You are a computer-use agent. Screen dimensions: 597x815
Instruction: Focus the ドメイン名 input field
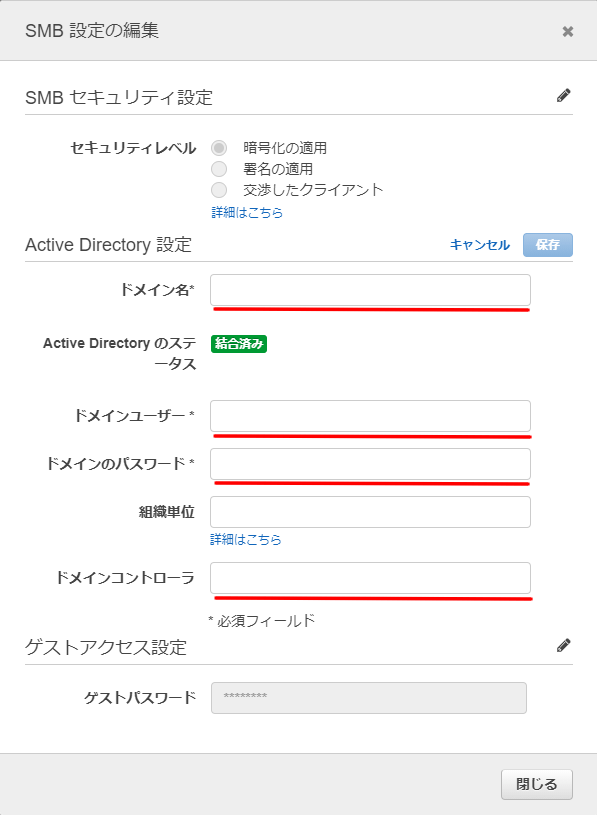pos(370,290)
